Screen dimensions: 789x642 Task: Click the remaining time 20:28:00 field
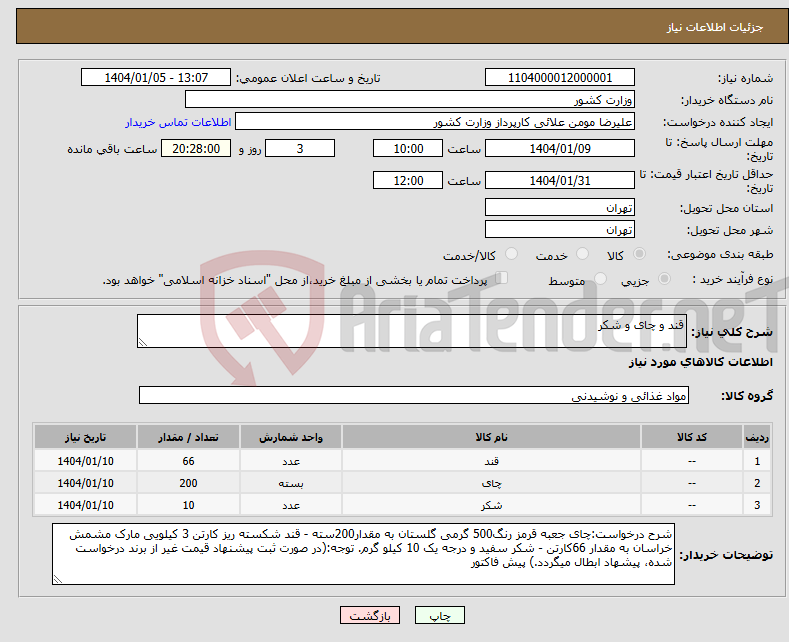coord(196,148)
